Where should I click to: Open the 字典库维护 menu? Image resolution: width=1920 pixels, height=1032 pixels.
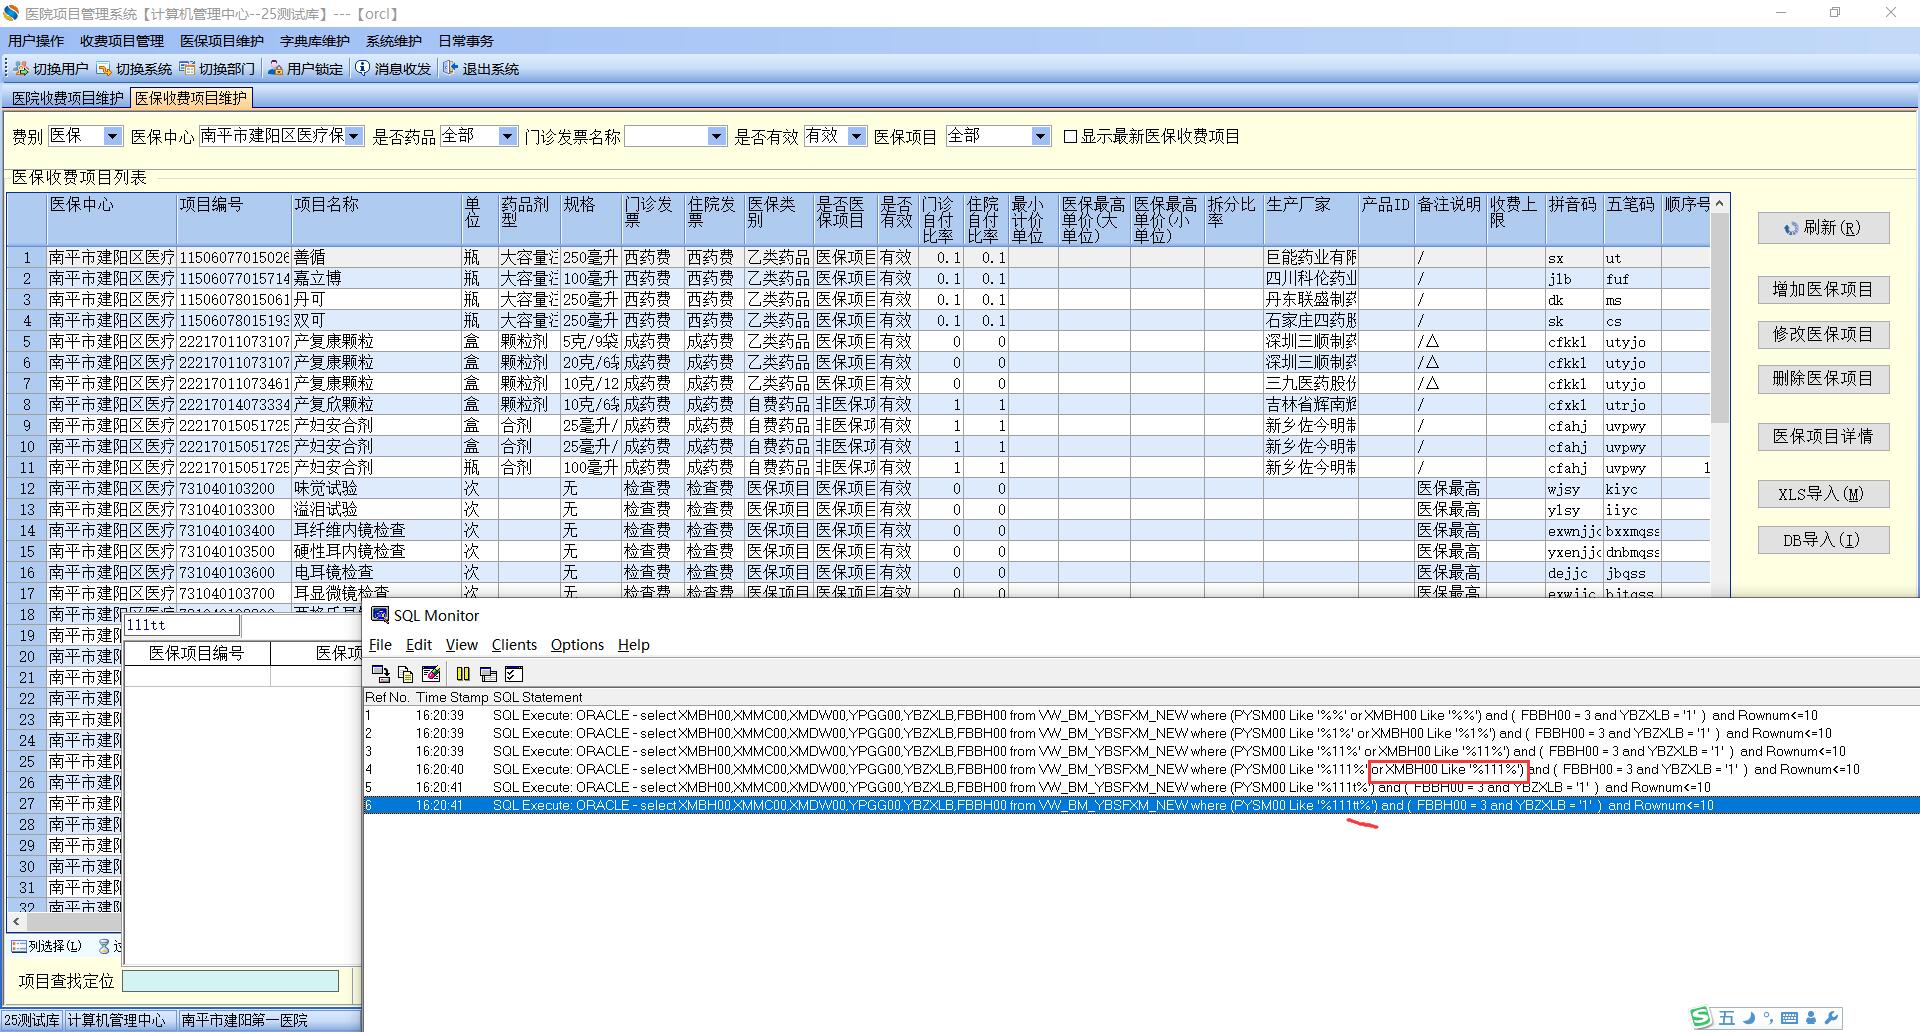314,41
